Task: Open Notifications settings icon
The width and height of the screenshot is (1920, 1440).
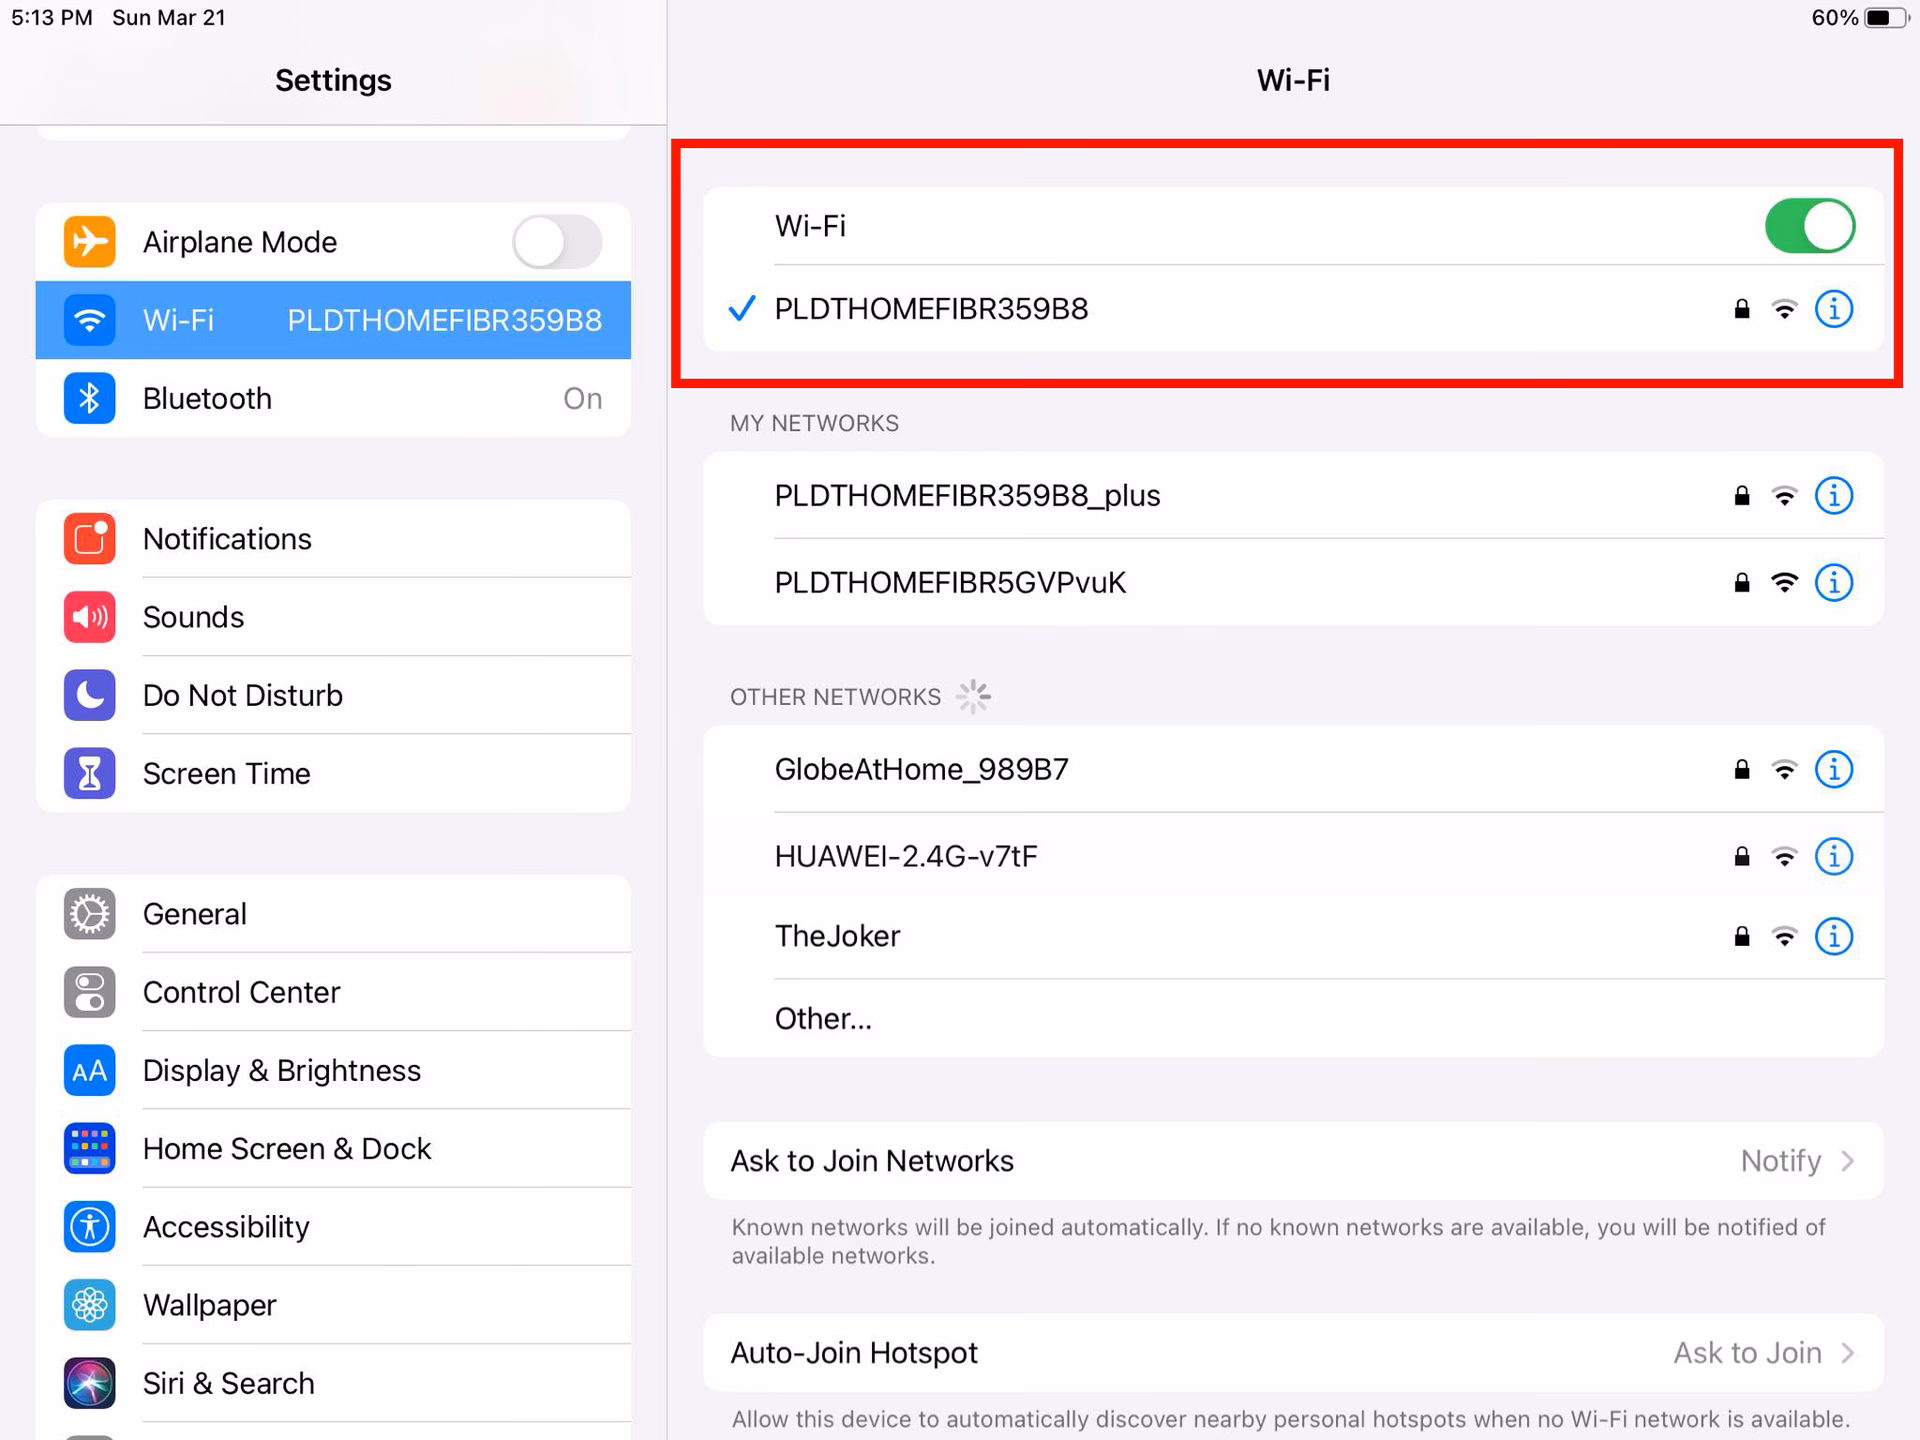Action: click(x=89, y=538)
